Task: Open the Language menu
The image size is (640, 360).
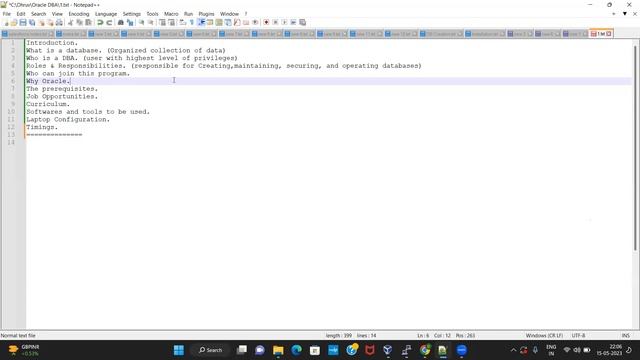Action: (x=106, y=14)
